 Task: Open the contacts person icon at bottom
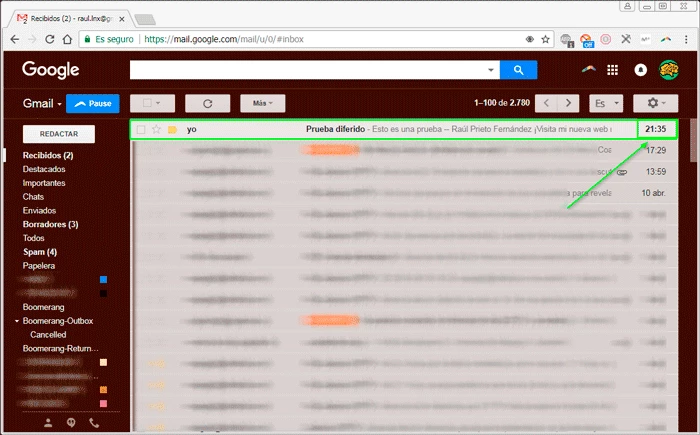coord(48,422)
